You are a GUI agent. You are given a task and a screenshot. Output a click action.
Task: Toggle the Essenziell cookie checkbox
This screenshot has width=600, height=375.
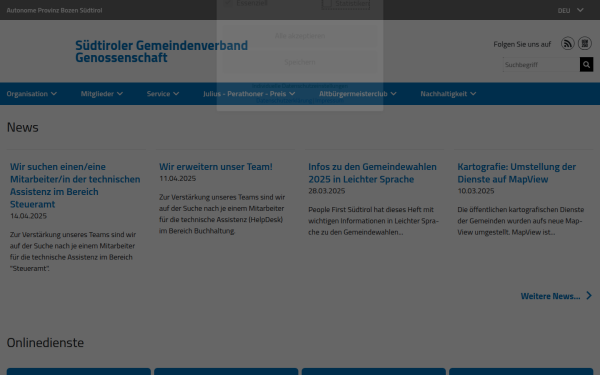click(228, 3)
